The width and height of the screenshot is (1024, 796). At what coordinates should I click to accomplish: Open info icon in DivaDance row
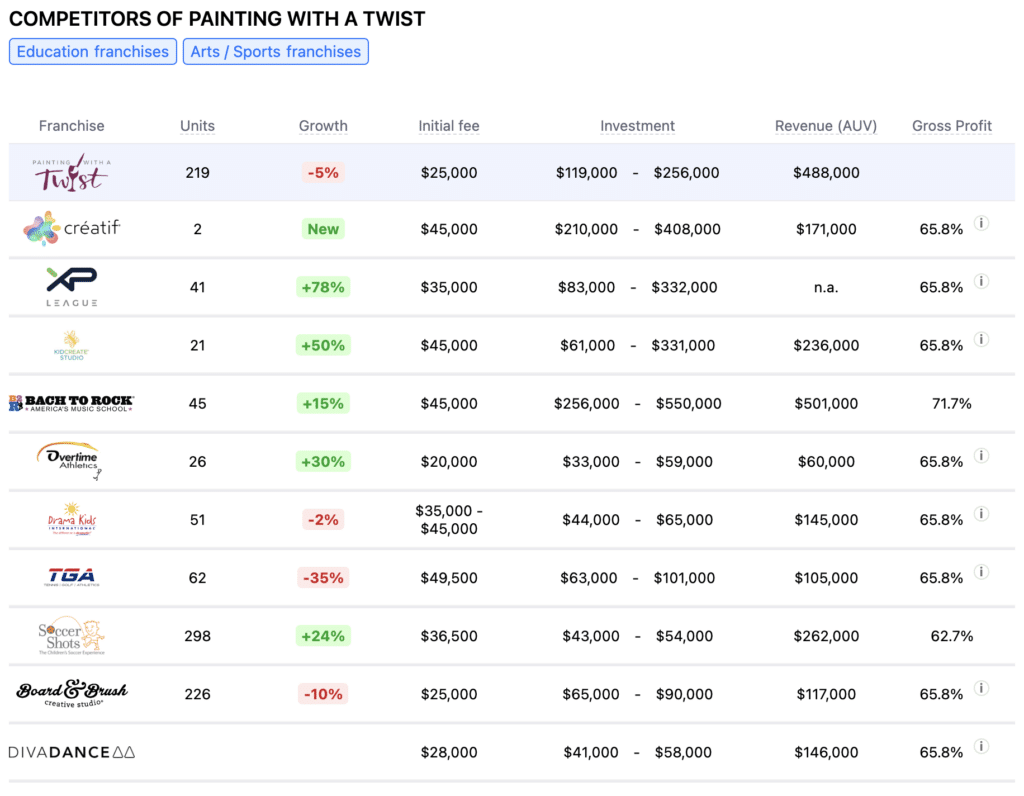(981, 746)
